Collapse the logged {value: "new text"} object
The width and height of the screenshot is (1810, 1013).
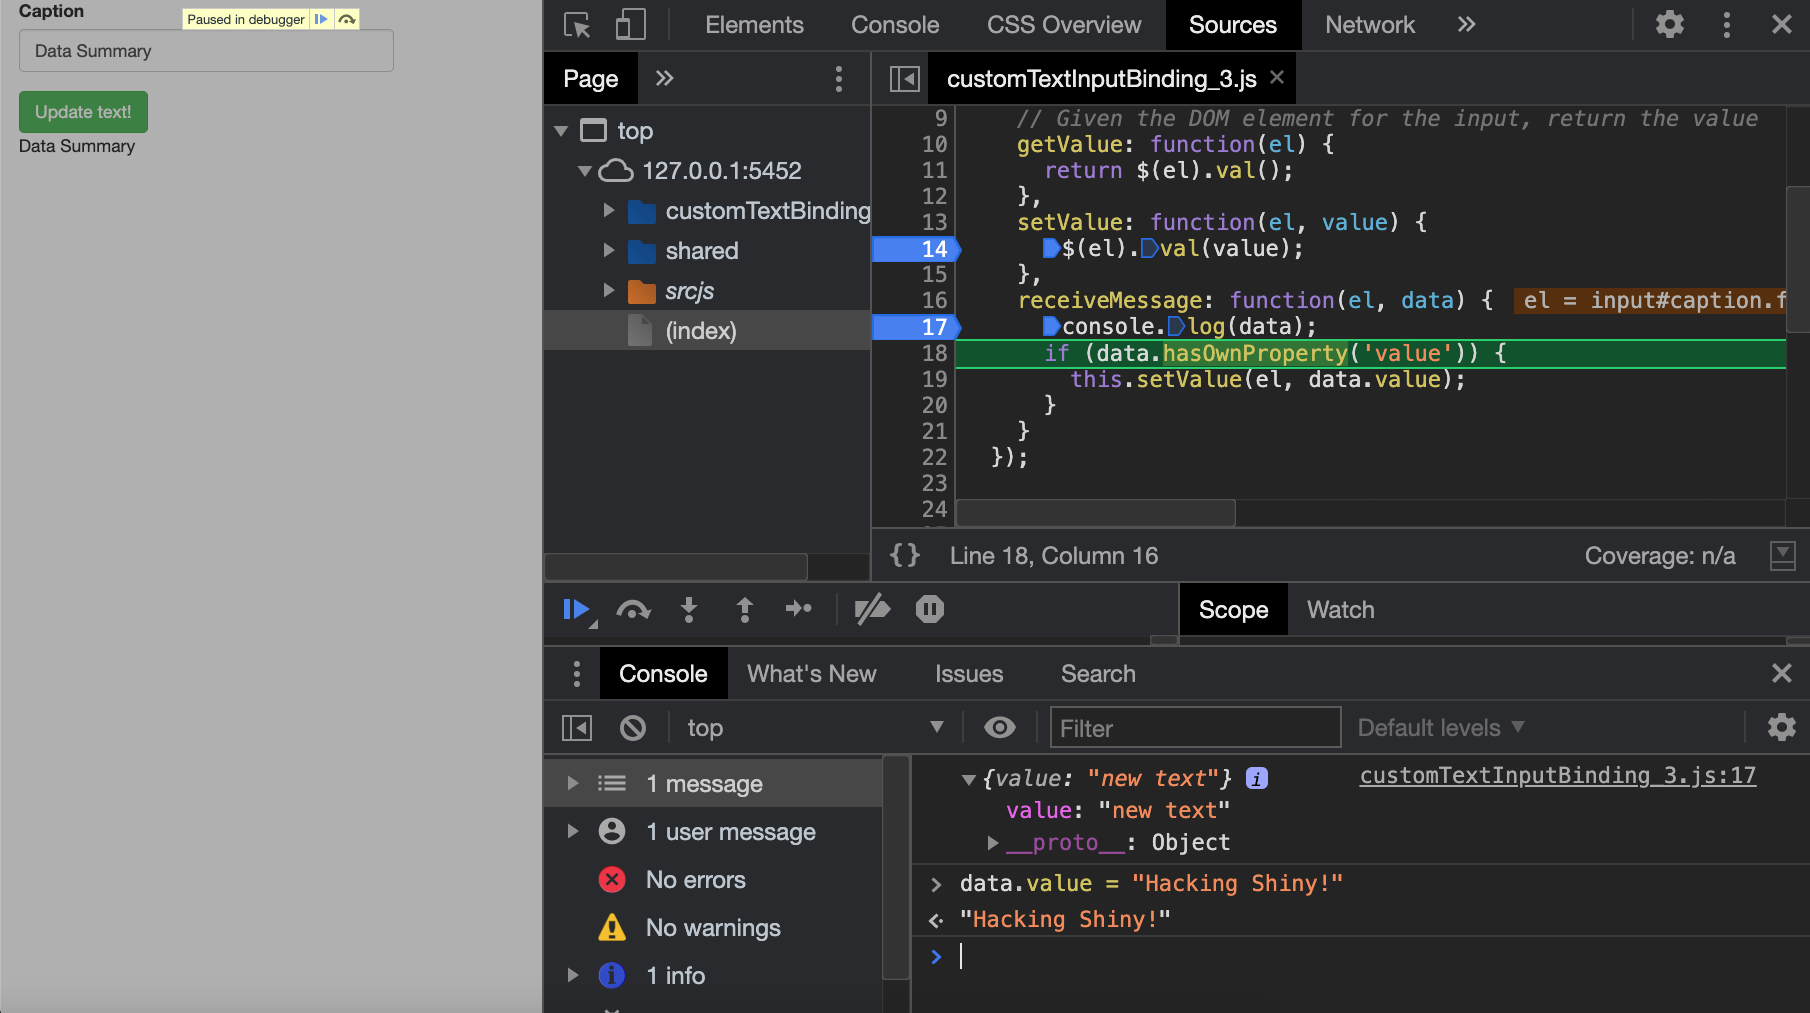968,779
